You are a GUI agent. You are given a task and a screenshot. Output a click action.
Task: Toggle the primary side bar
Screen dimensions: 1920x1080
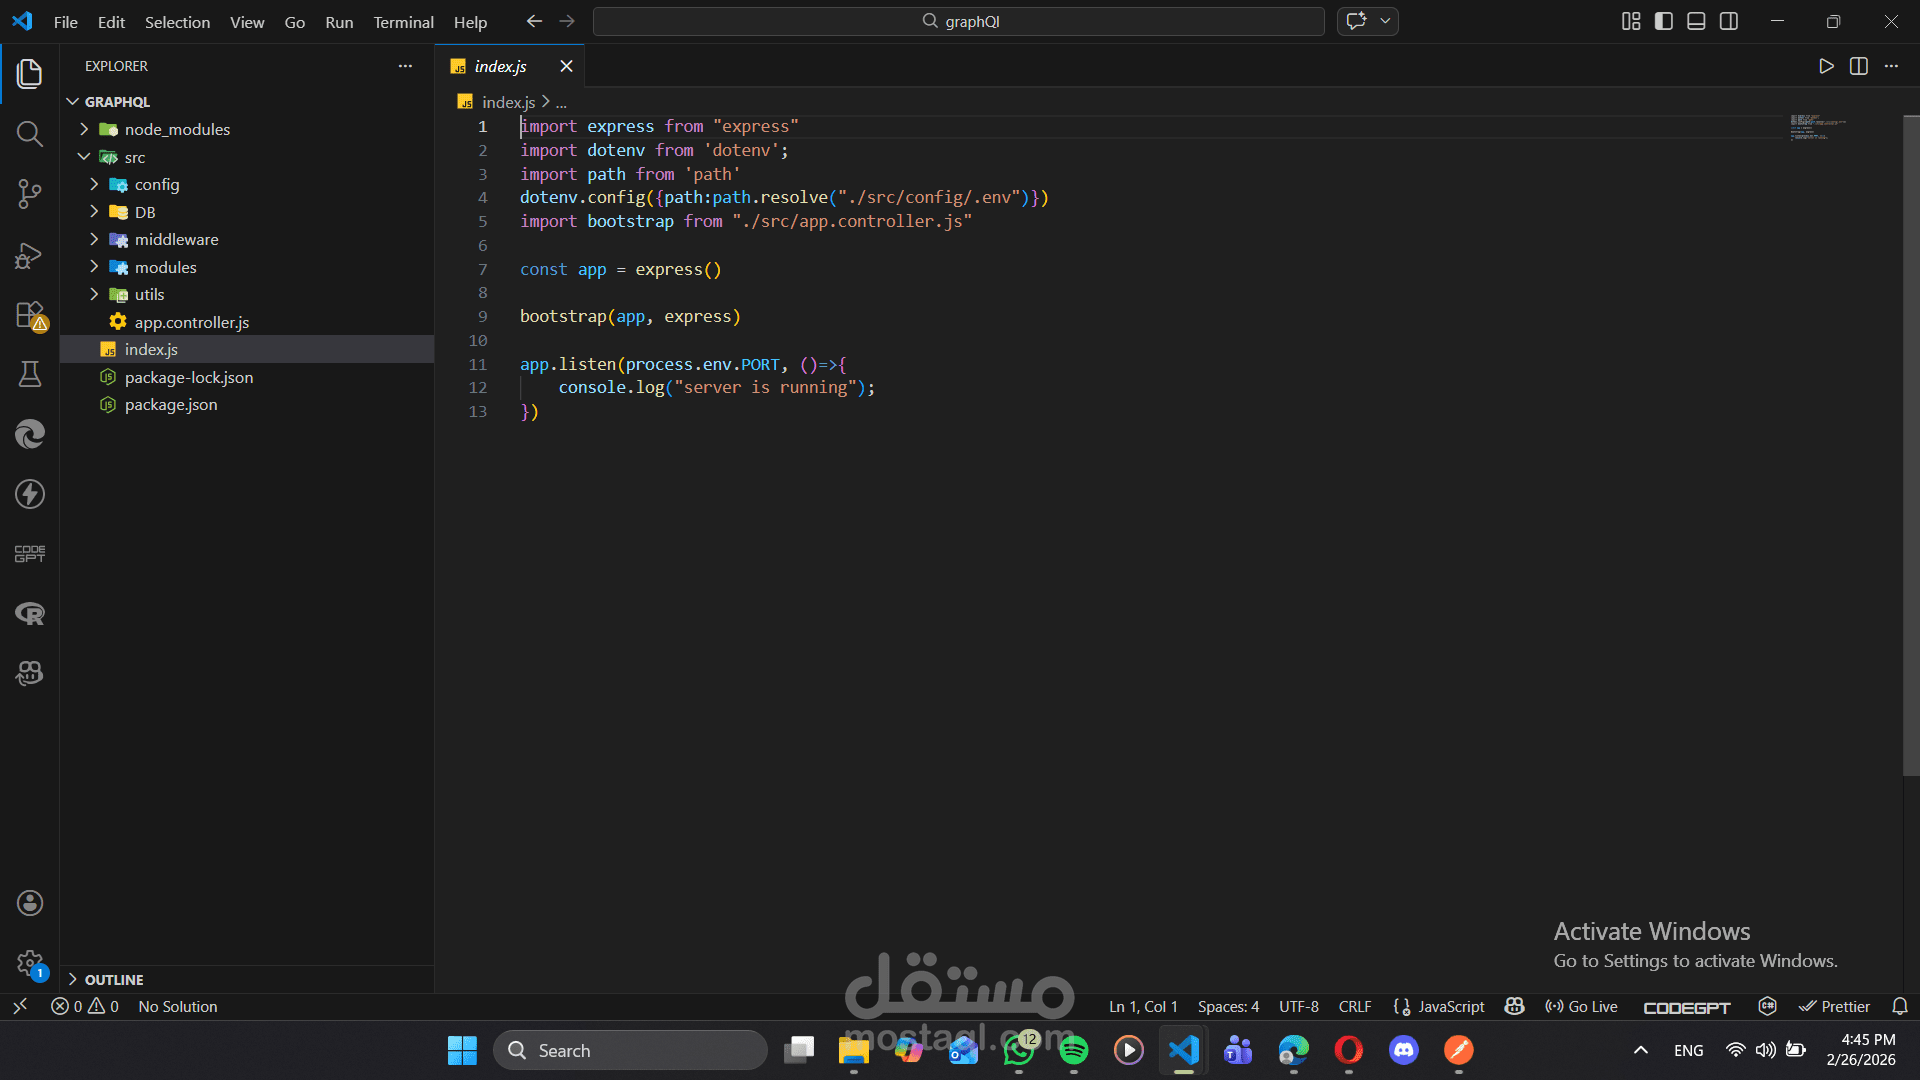(x=1664, y=21)
